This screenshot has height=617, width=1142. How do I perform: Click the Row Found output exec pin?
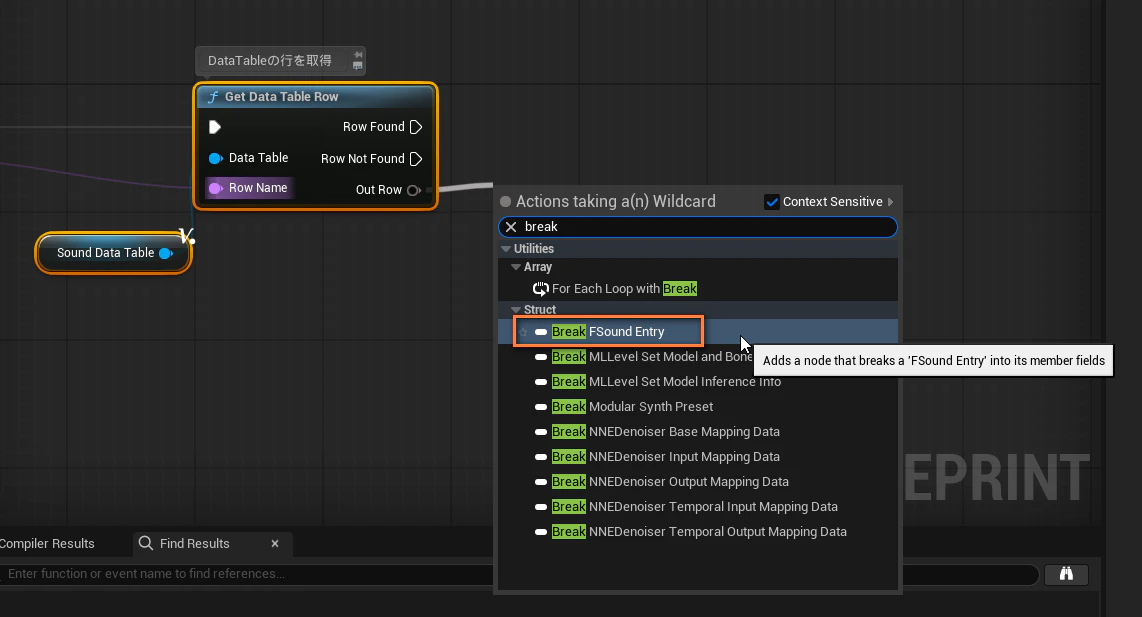[x=416, y=127]
